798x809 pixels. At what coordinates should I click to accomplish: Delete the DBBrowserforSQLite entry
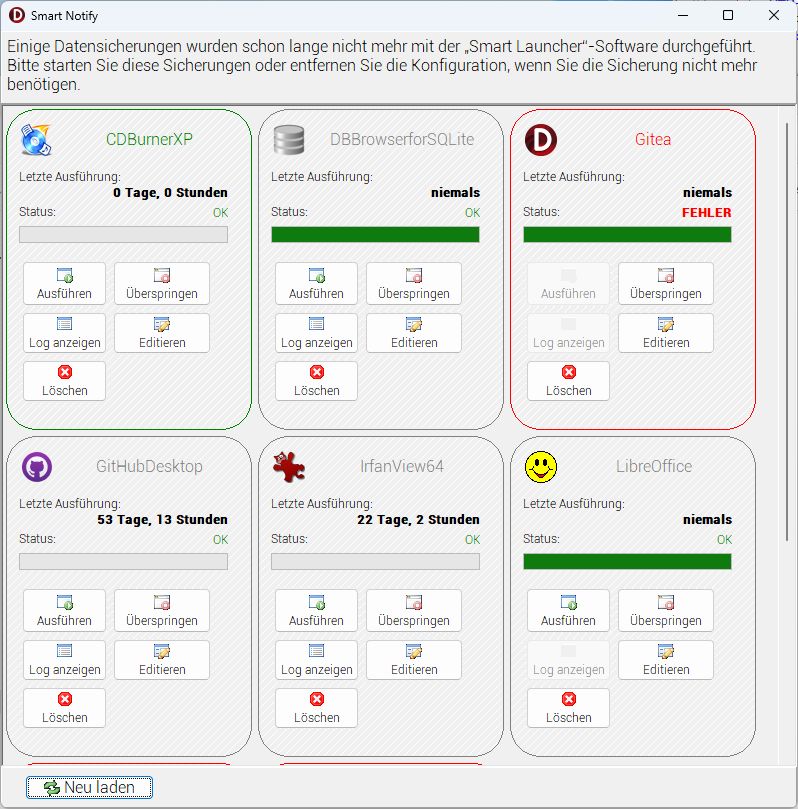[316, 381]
